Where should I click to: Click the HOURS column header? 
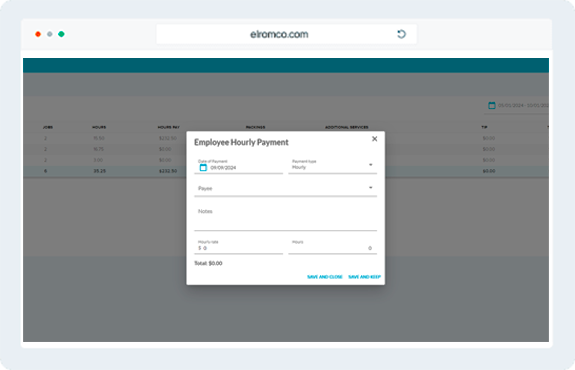point(99,127)
